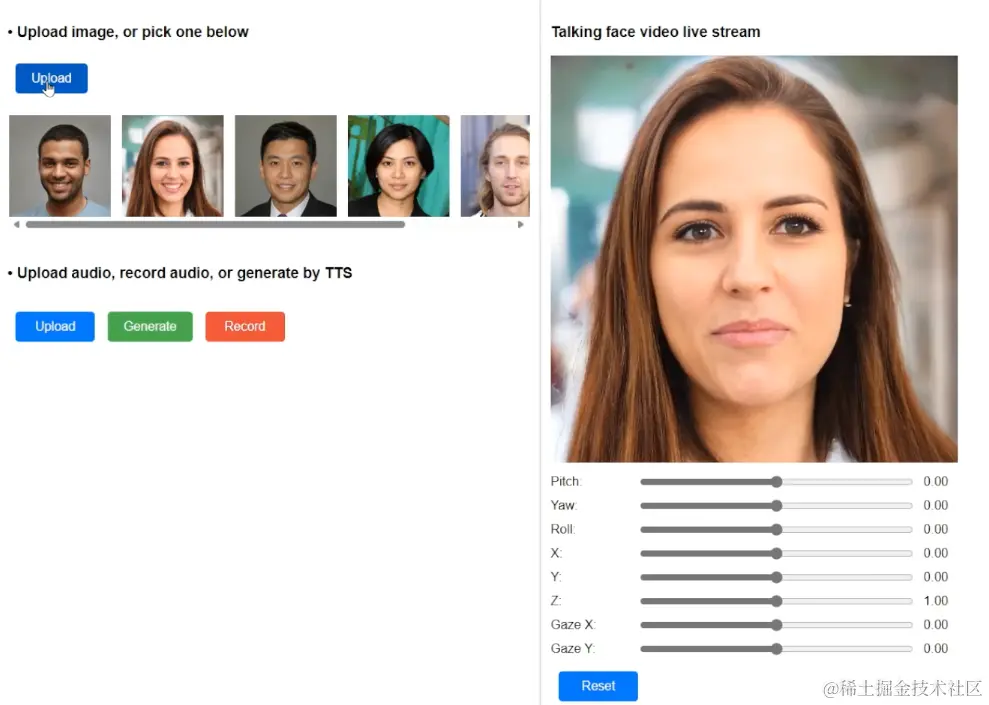Click the gallery scroll right arrow
The image size is (989, 705).
pos(520,224)
